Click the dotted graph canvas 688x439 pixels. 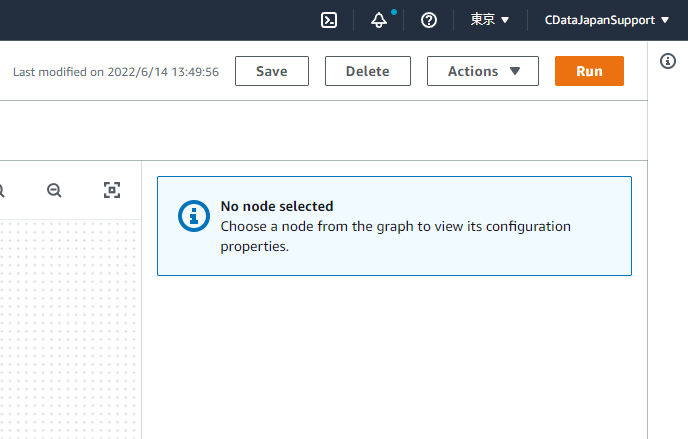tap(70, 330)
